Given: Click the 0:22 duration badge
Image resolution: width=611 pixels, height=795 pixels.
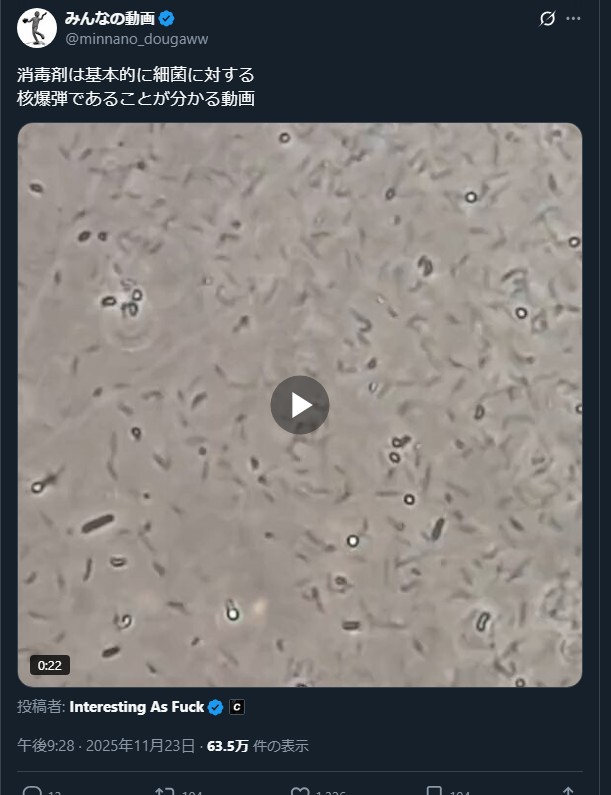Looking at the screenshot, I should (50, 665).
